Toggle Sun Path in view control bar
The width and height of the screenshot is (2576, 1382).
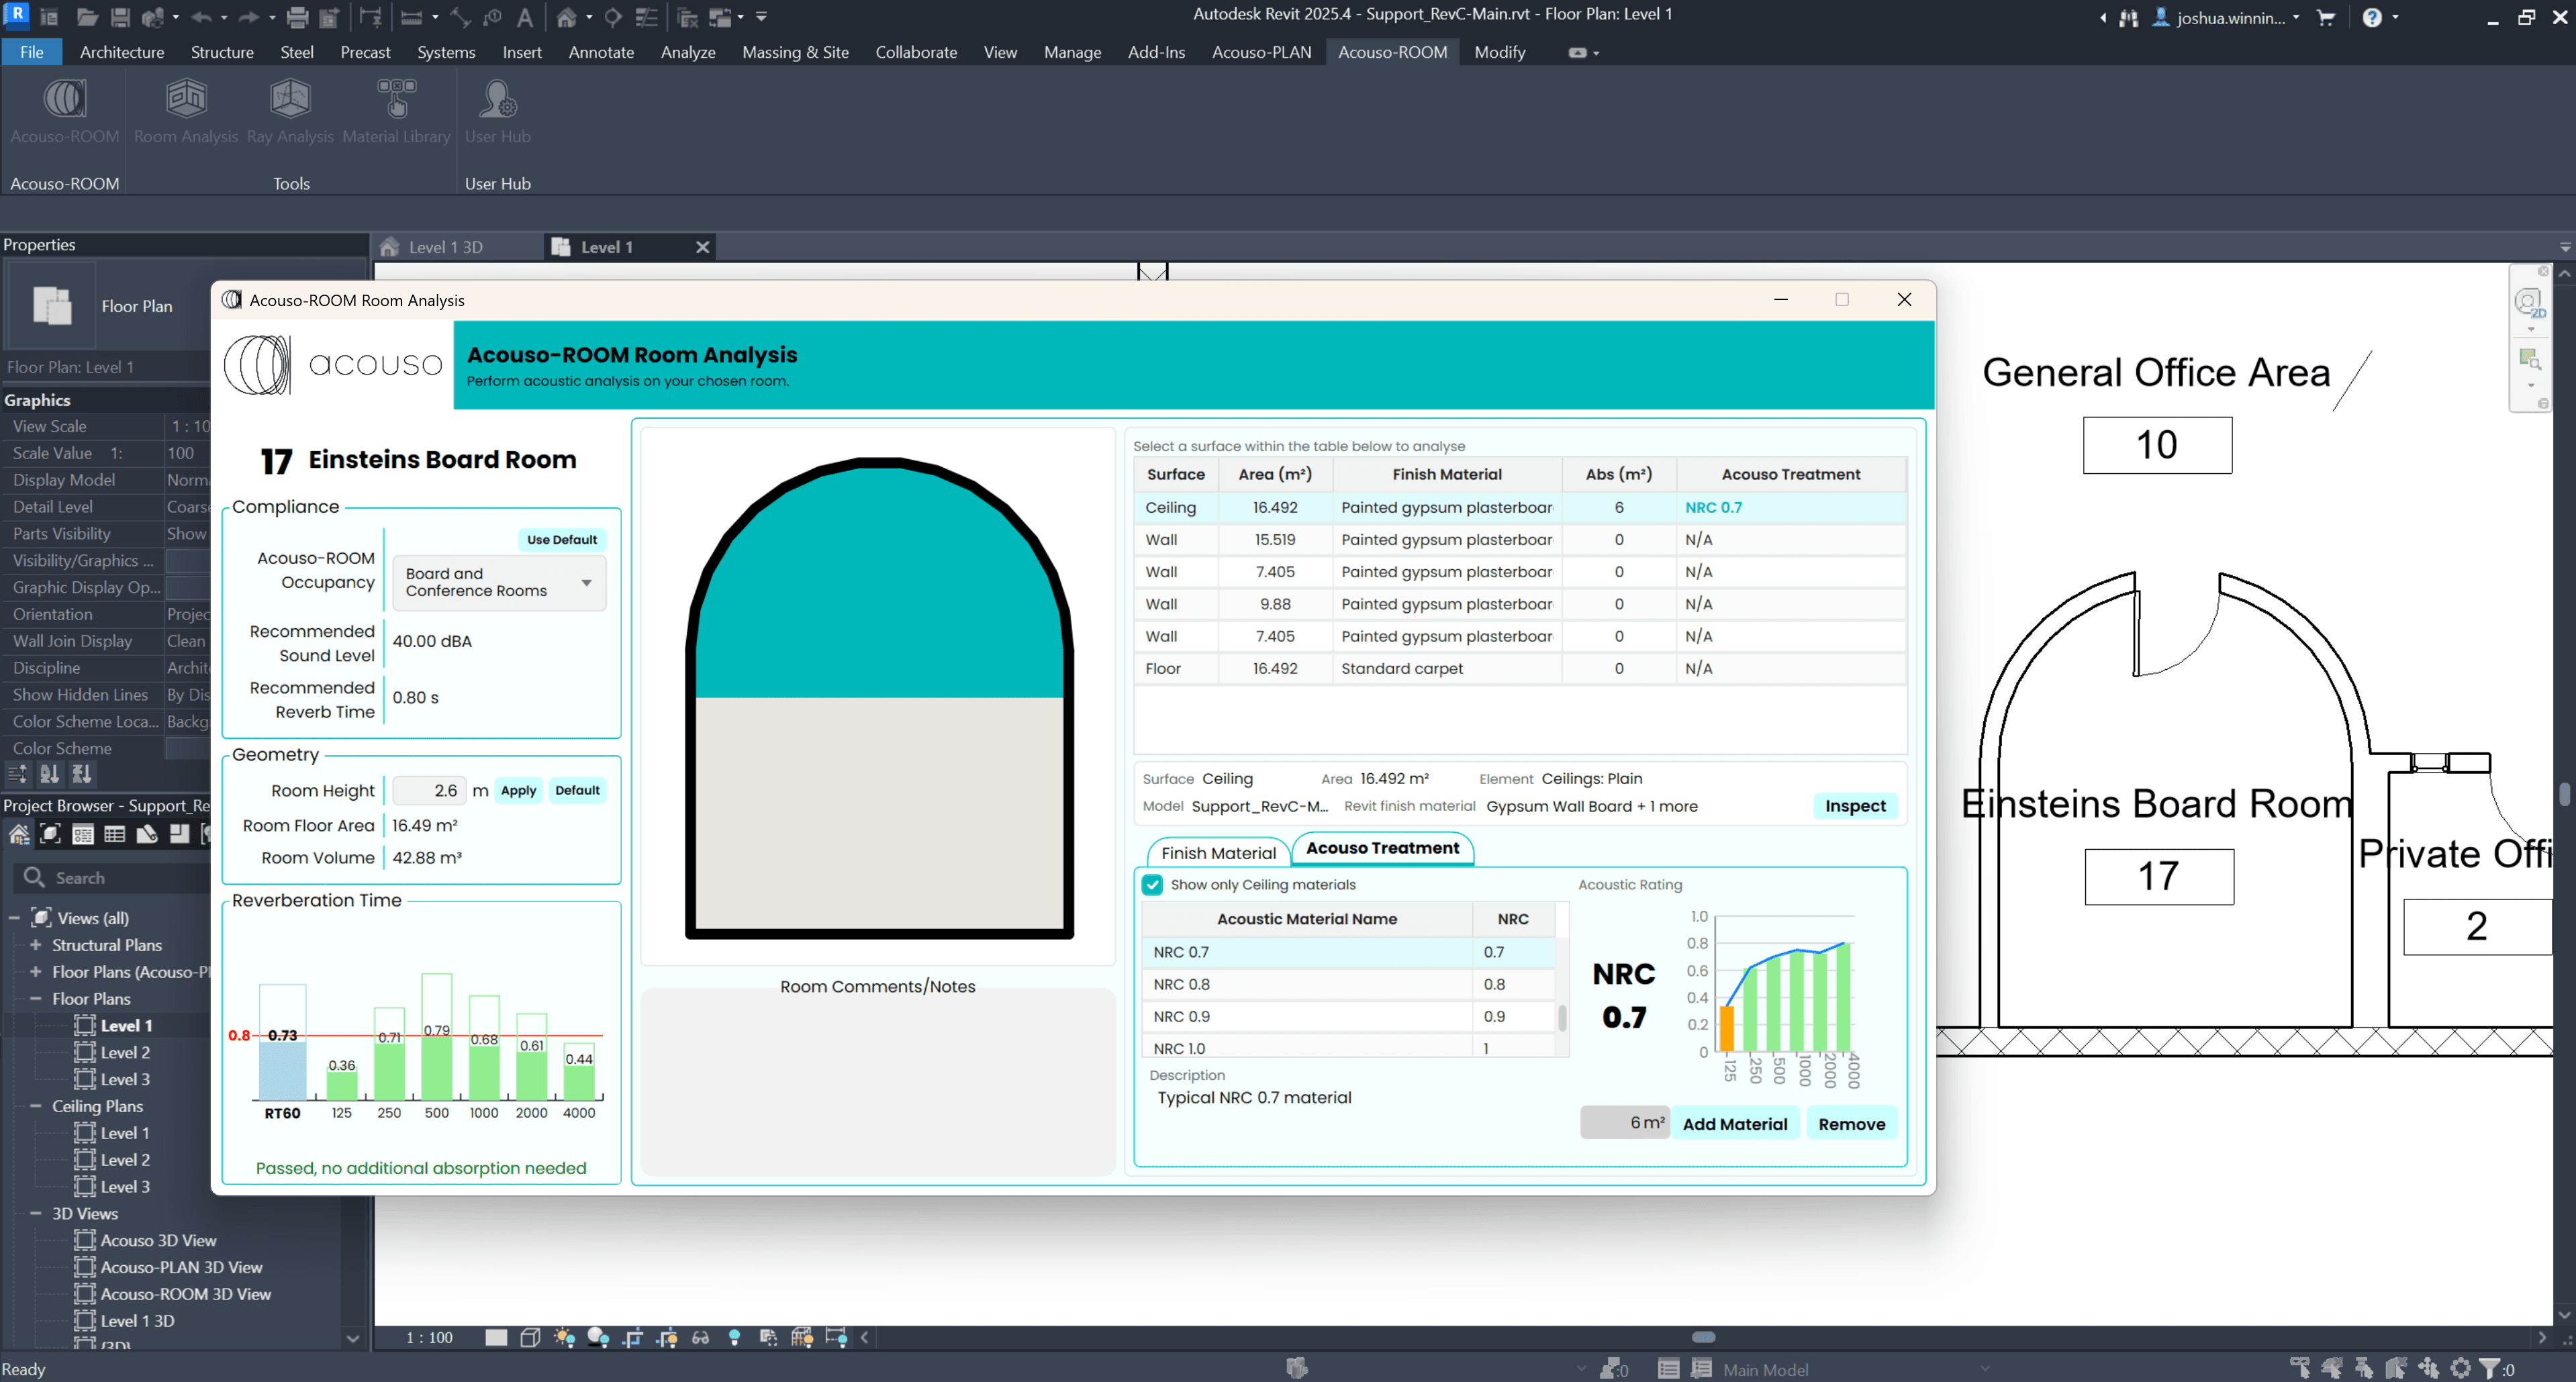[x=565, y=1337]
